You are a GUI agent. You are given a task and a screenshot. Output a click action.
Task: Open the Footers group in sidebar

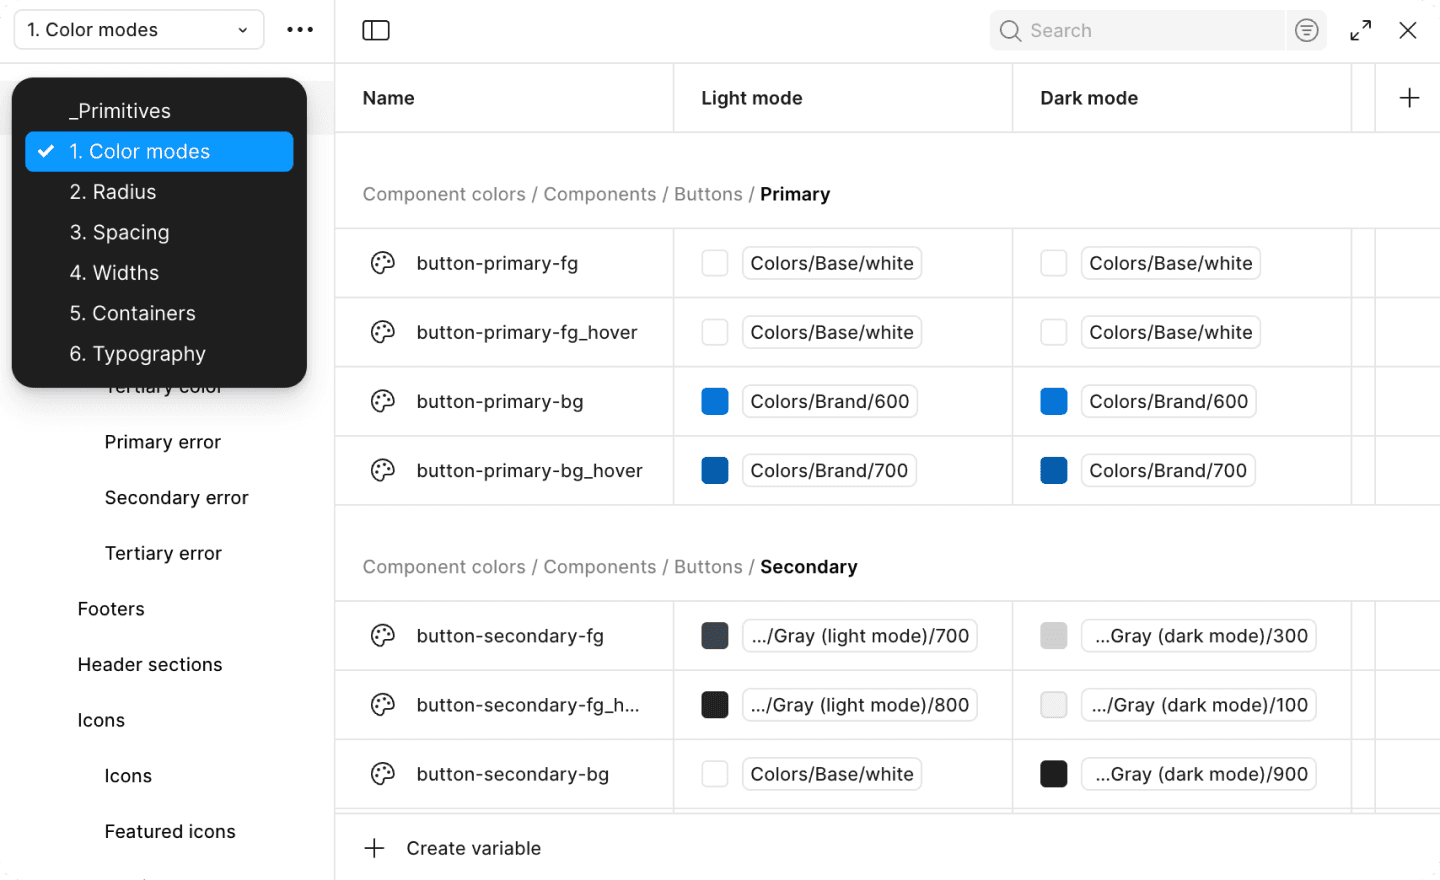(x=111, y=609)
